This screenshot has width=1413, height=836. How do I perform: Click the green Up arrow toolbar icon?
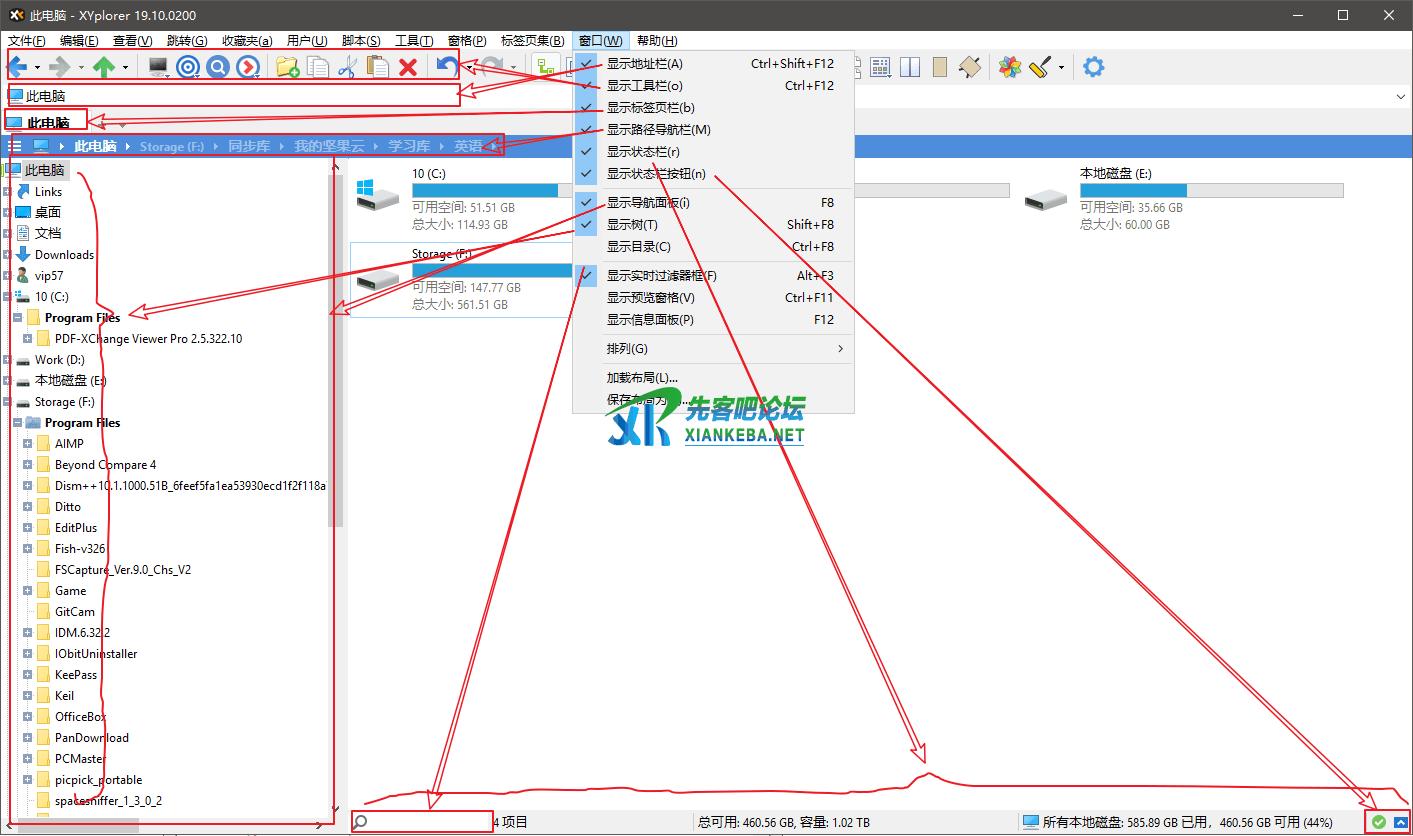pyautogui.click(x=103, y=67)
